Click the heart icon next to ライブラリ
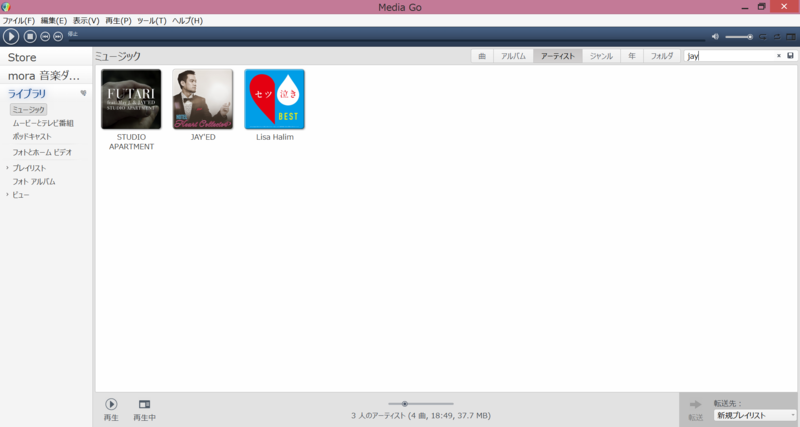Screen dimensions: 800x427 83,93
